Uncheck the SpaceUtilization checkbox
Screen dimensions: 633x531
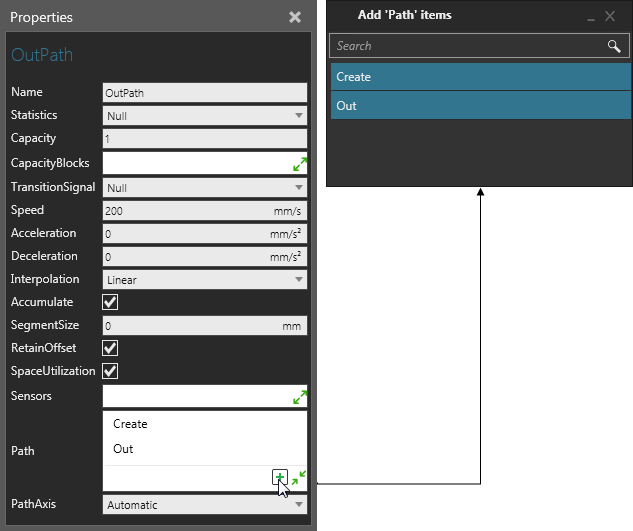(x=111, y=371)
